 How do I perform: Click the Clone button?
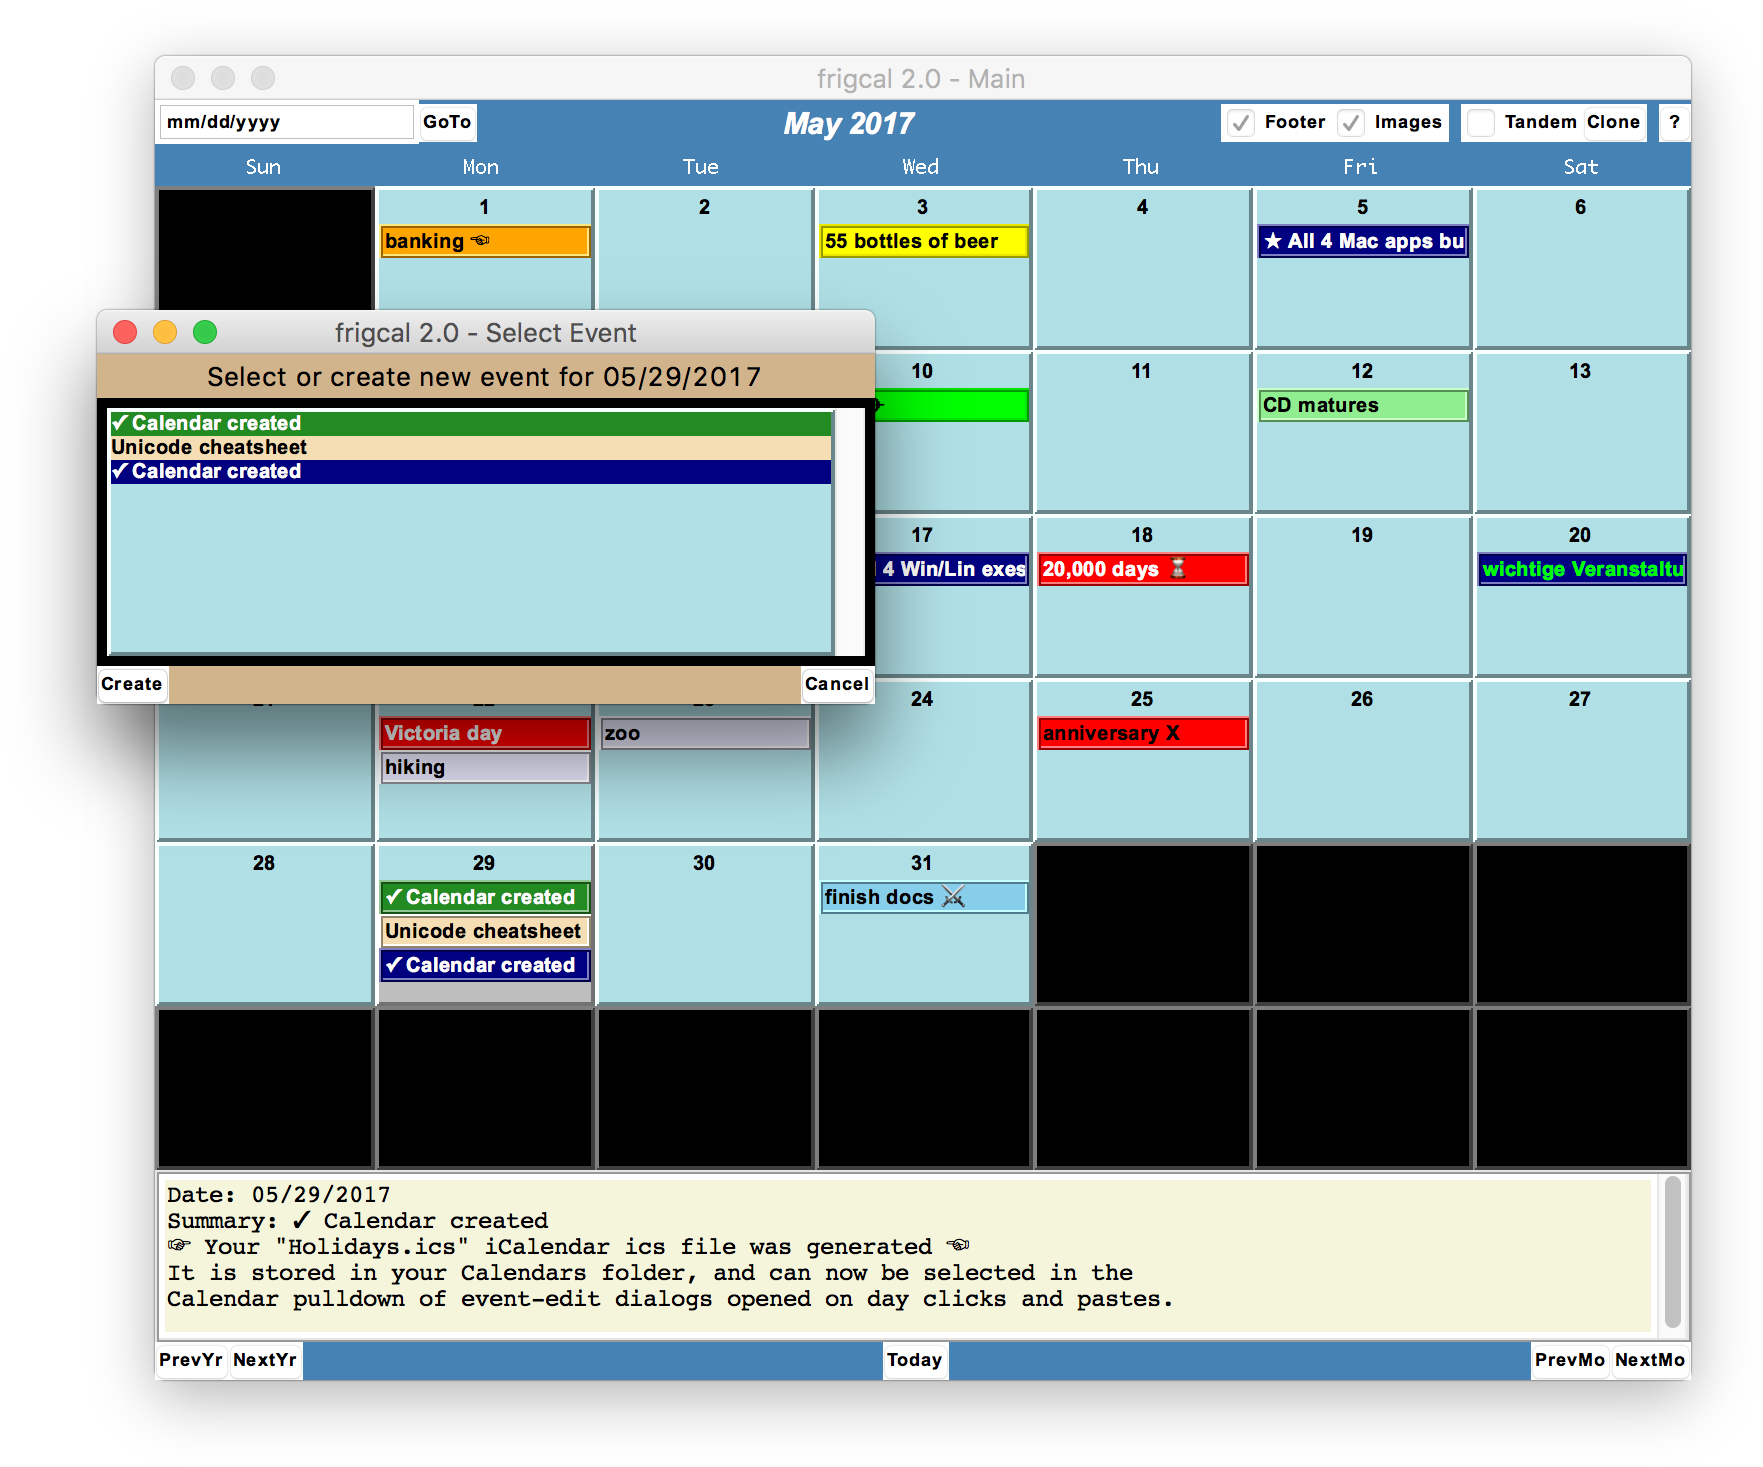(x=1613, y=122)
